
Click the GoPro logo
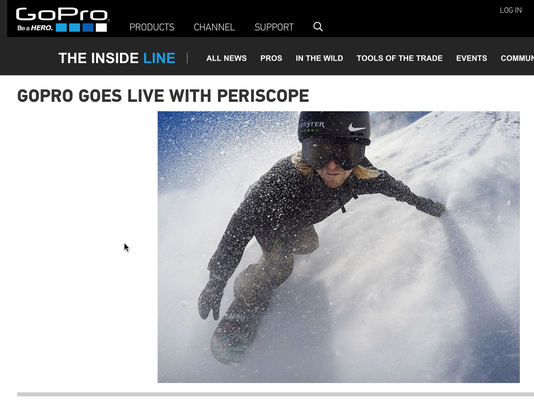coord(62,20)
